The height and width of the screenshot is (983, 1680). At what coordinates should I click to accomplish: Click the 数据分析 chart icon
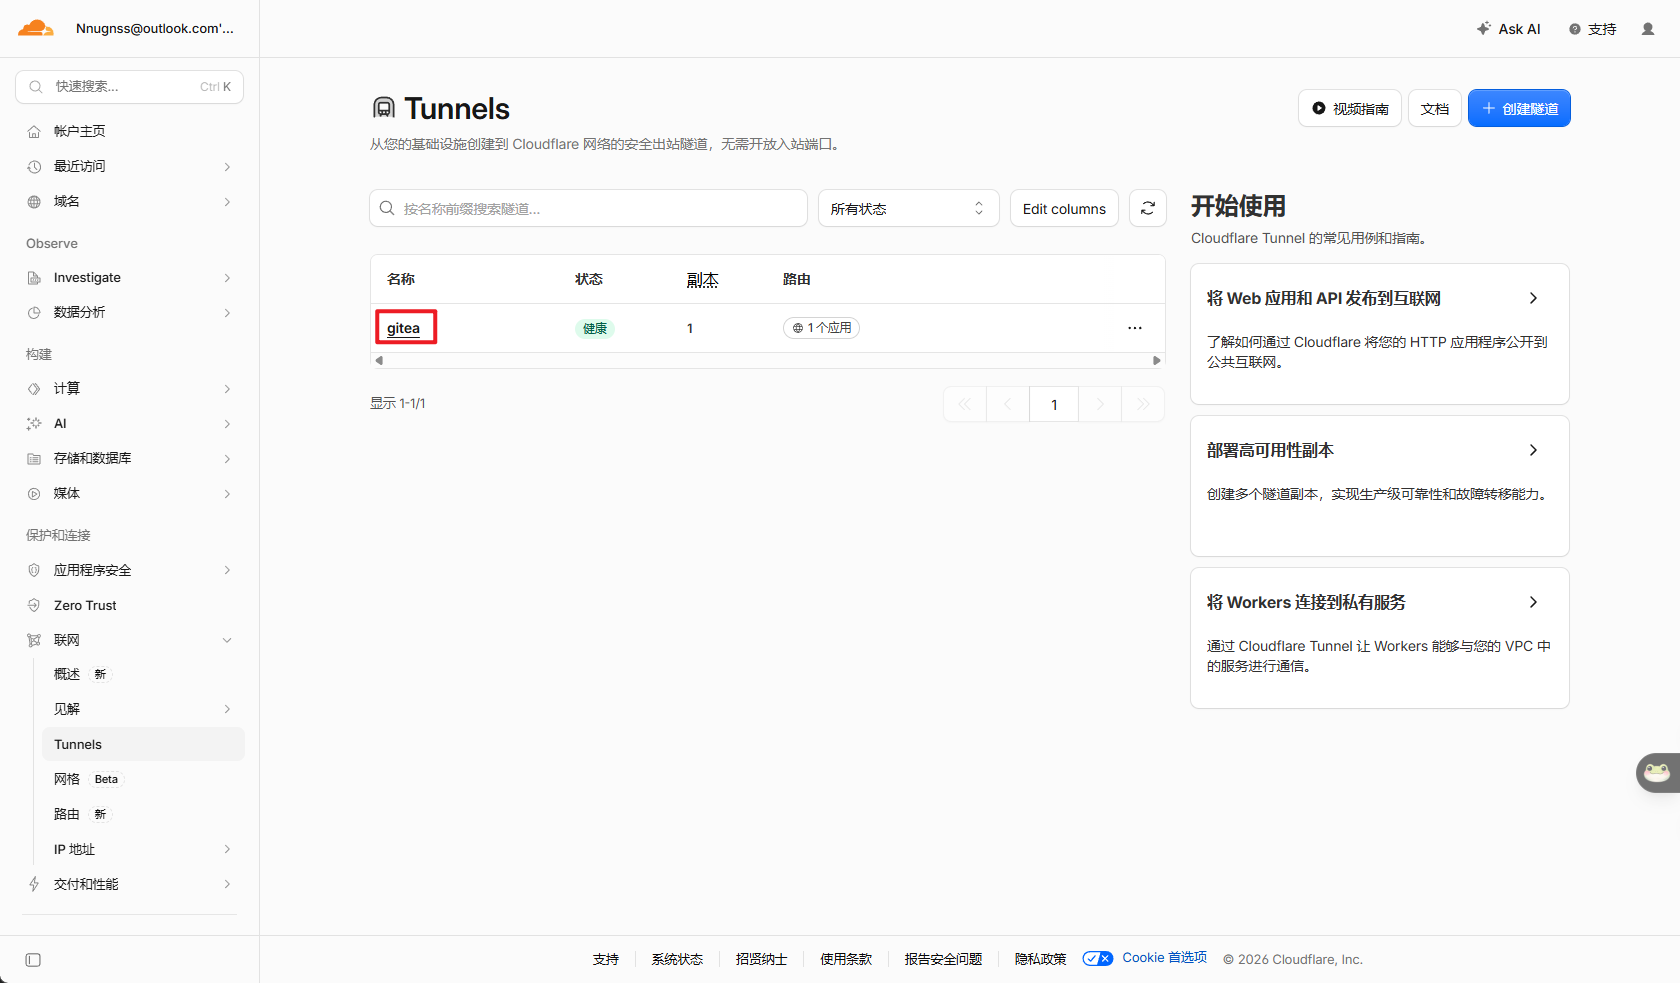click(34, 313)
